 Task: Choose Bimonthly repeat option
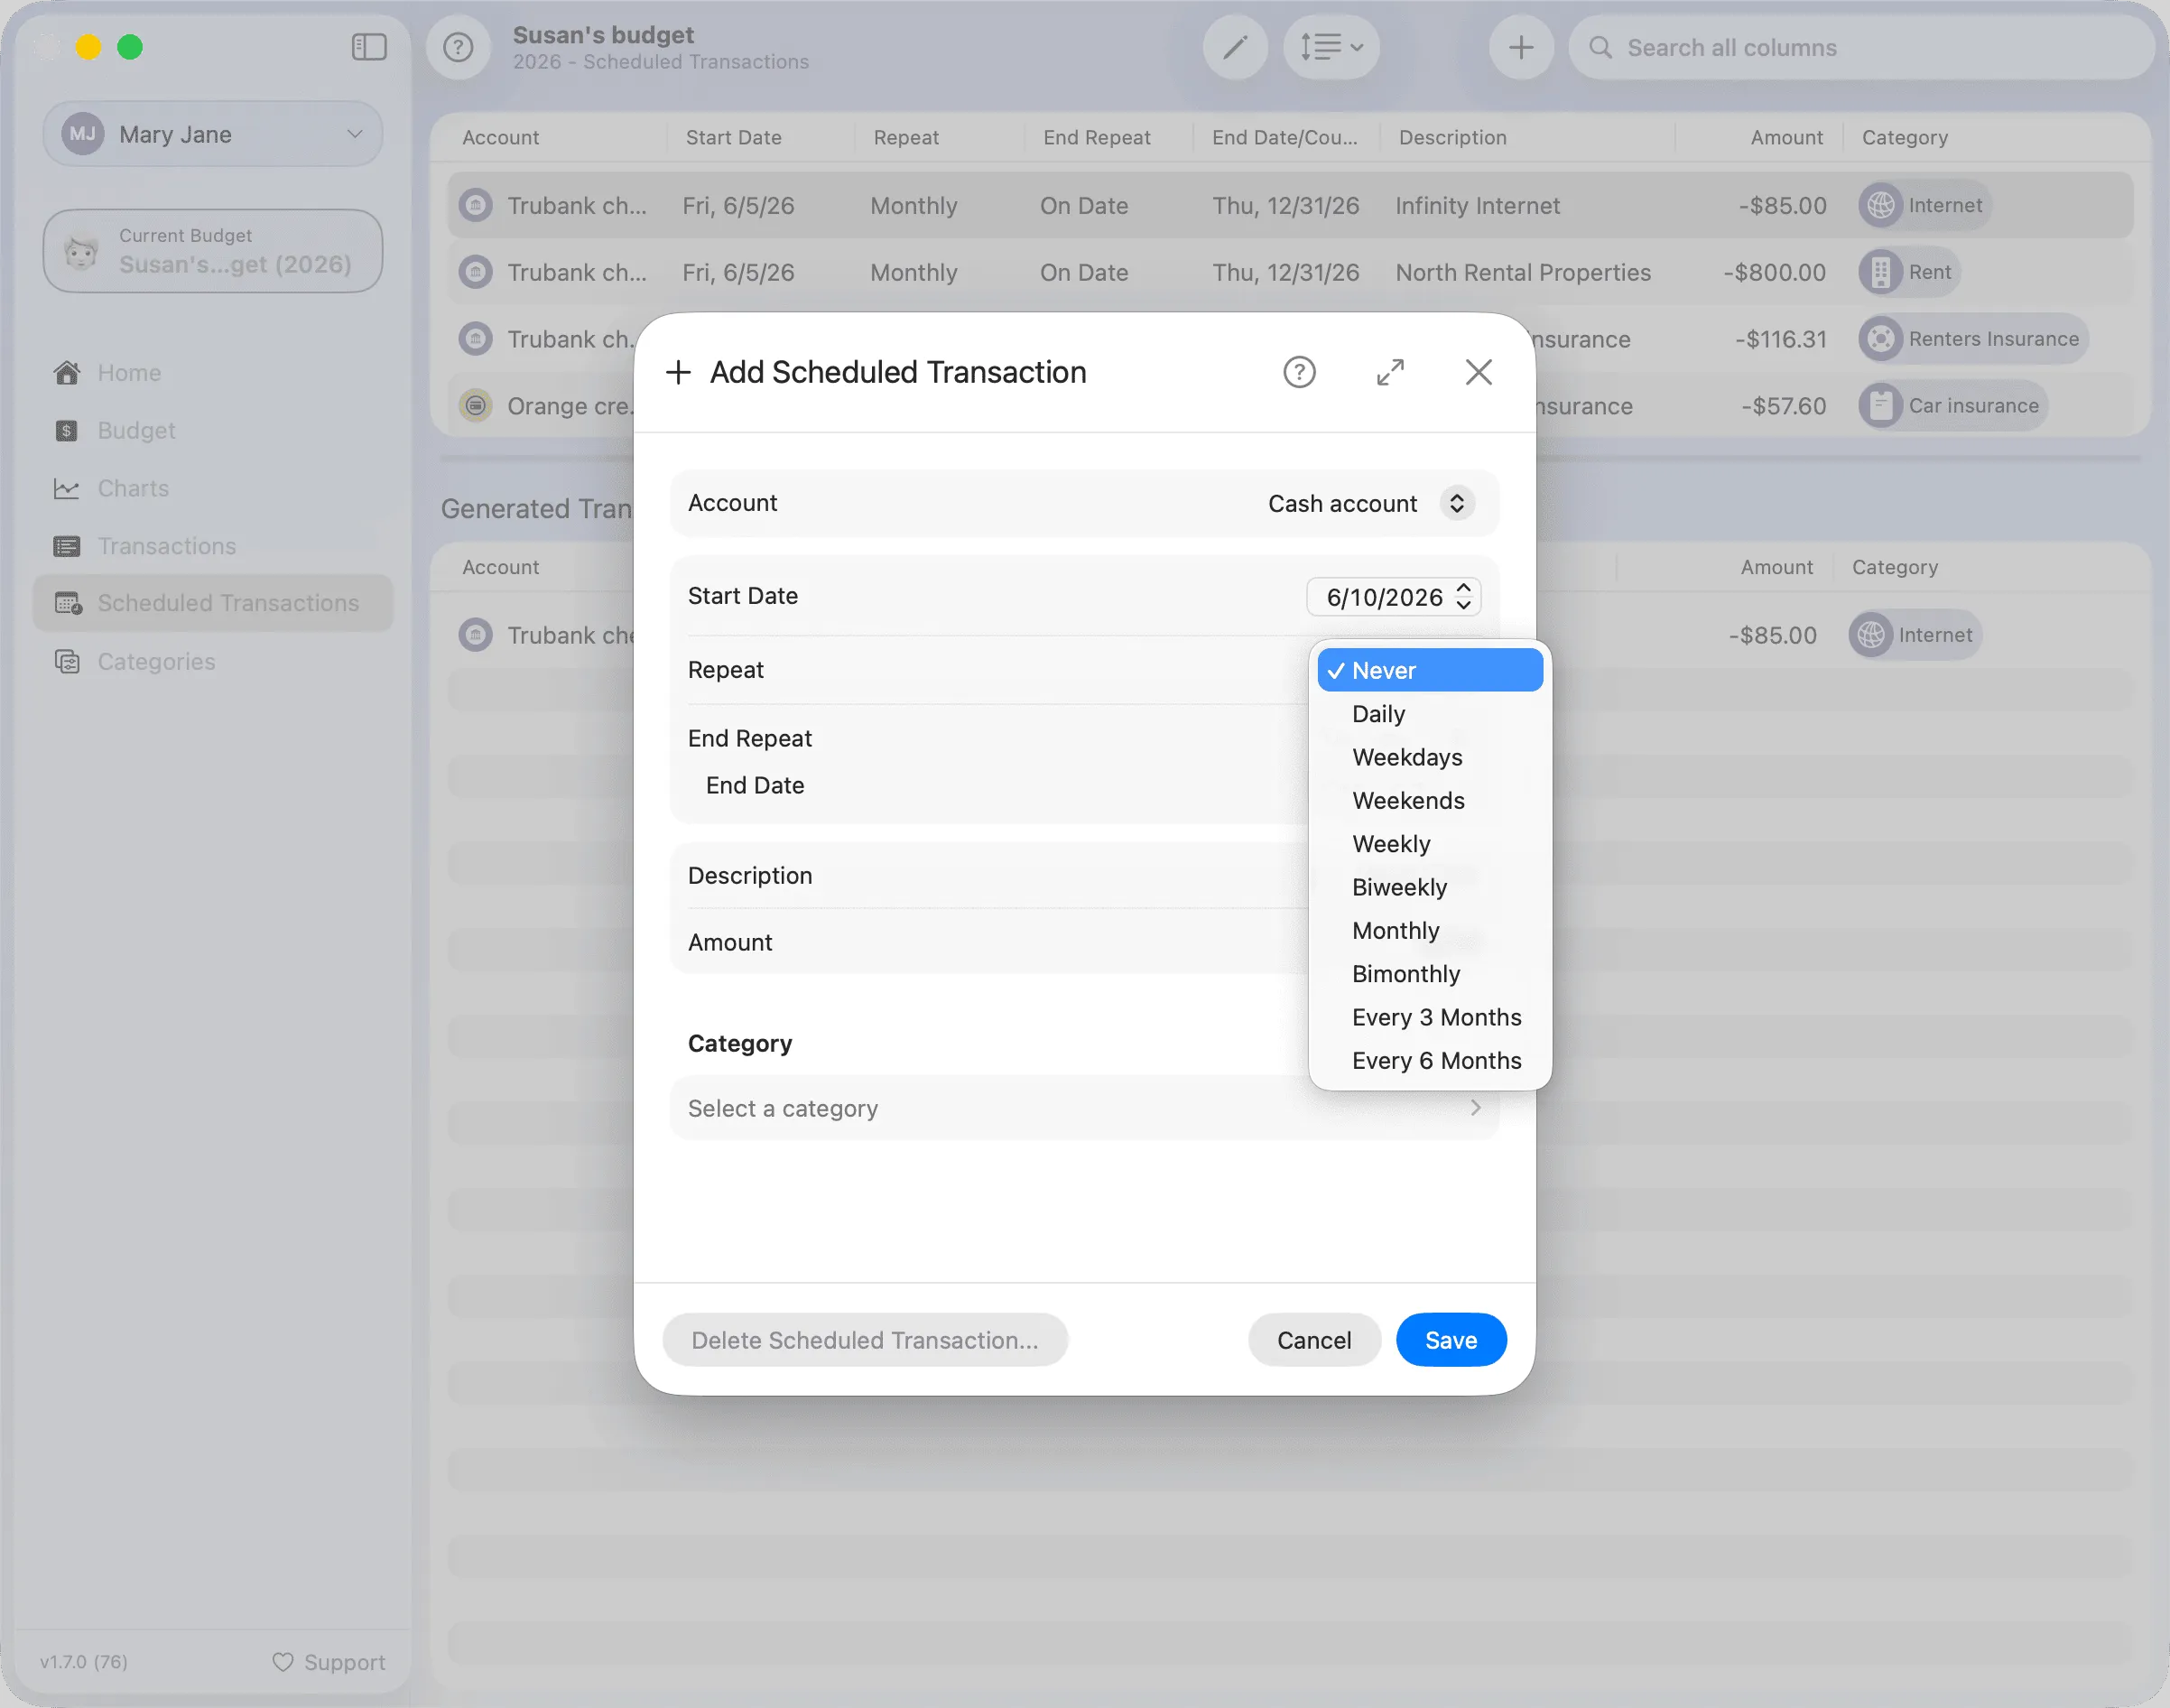coord(1430,974)
